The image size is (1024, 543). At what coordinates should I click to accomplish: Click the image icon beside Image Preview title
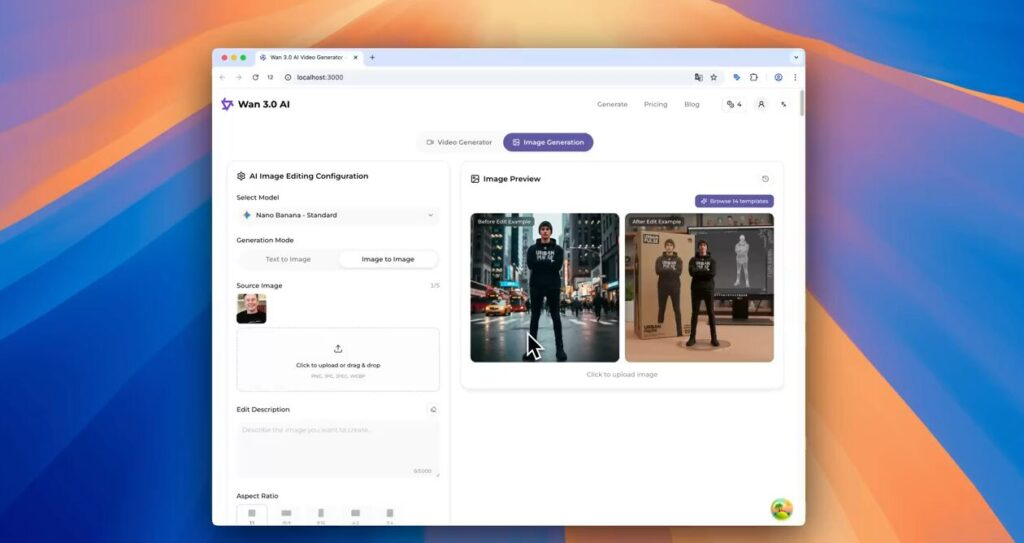click(x=475, y=179)
